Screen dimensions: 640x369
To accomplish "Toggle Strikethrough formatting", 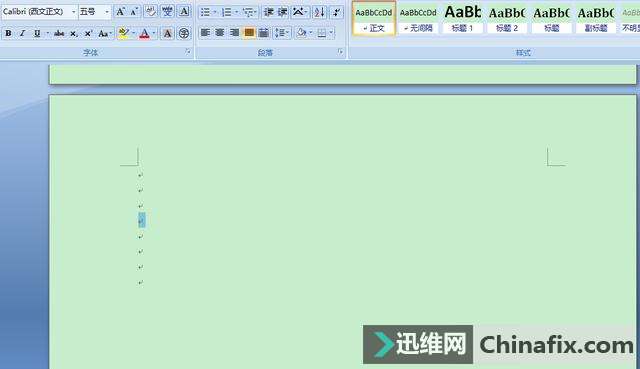I will (x=59, y=33).
